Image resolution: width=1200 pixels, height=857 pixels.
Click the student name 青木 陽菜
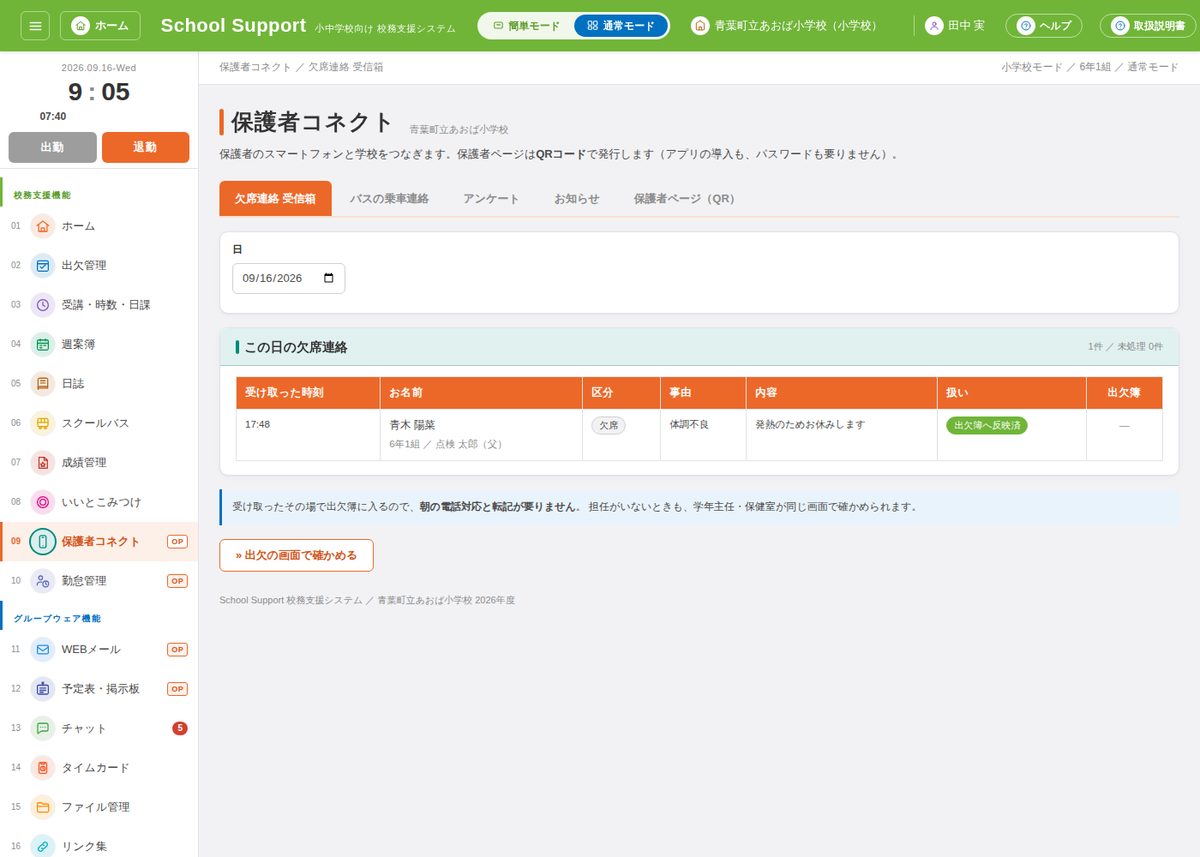click(412, 425)
